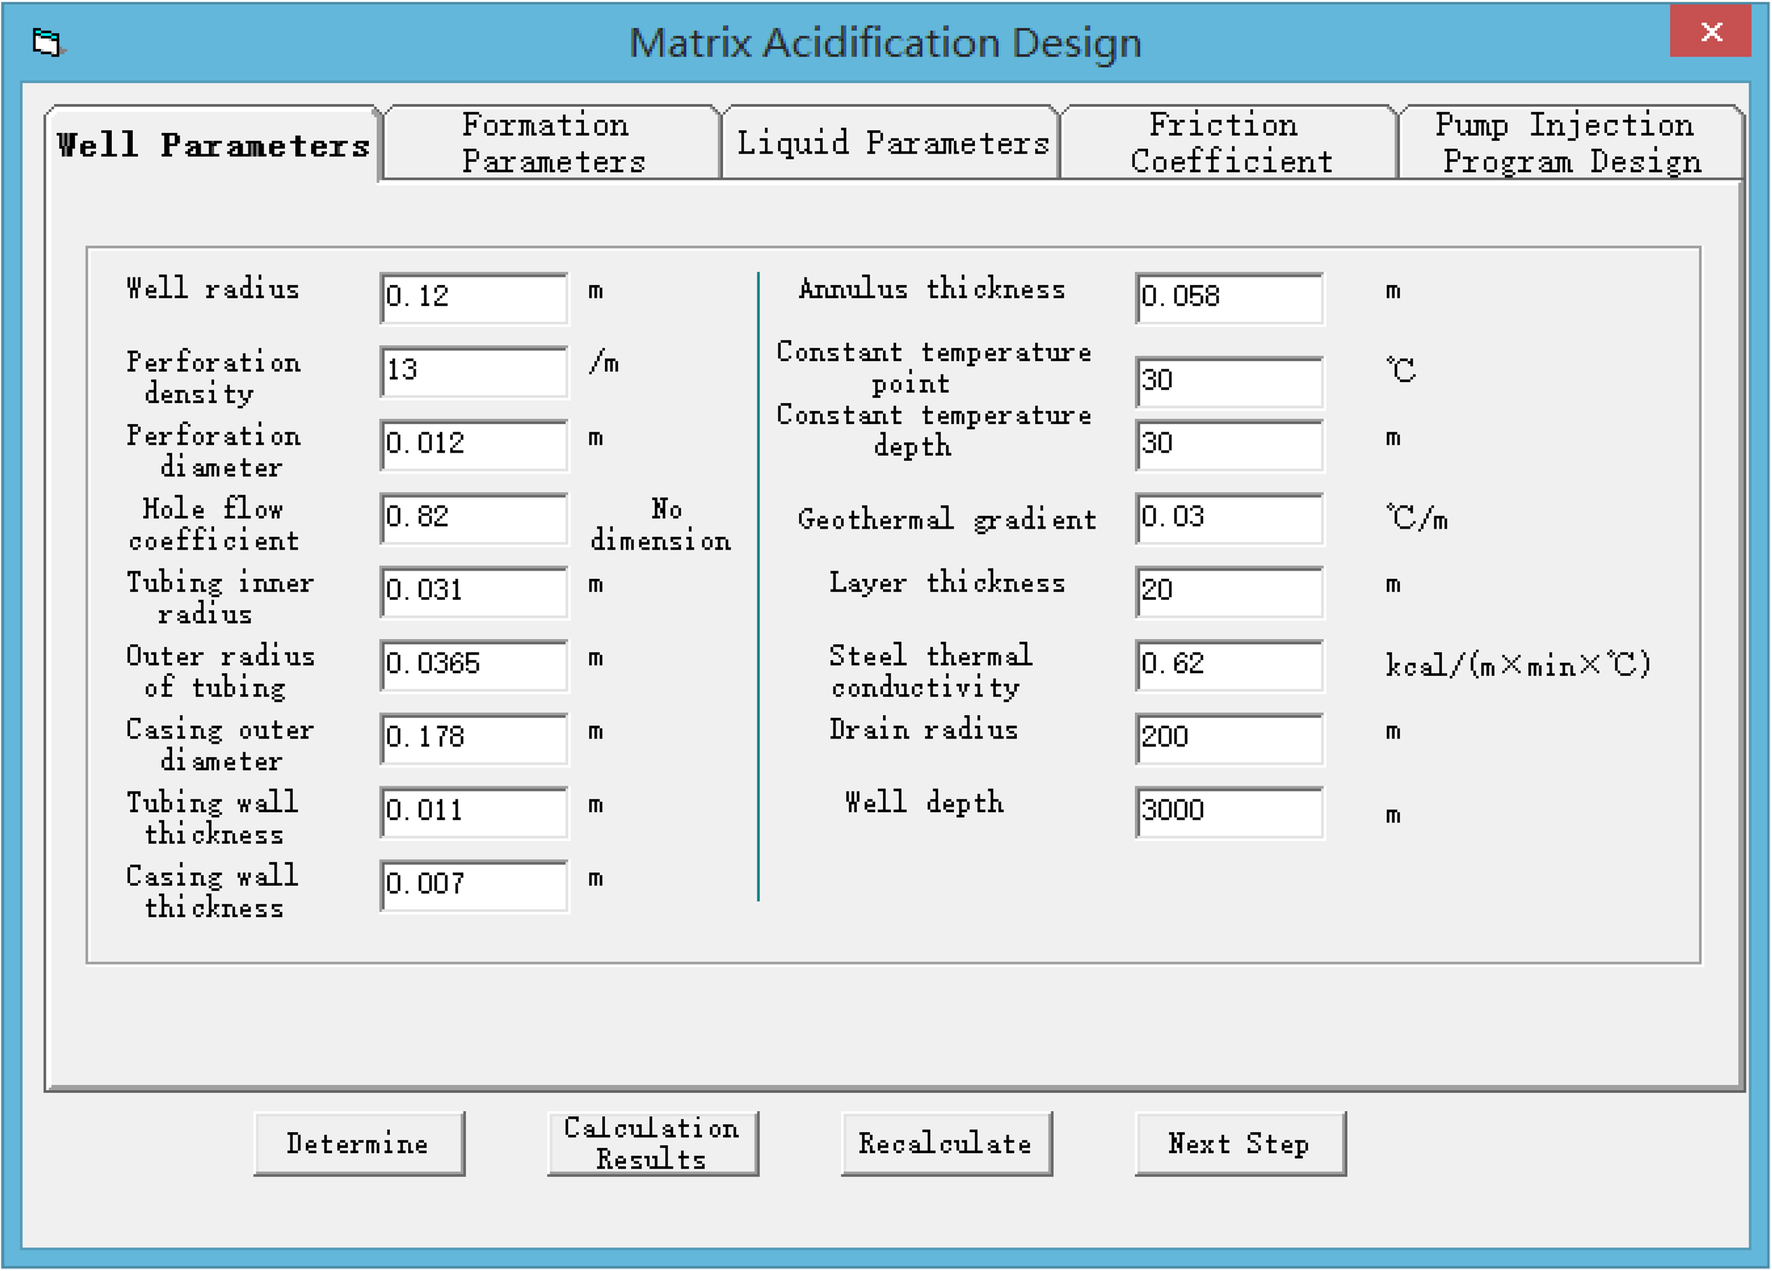
Task: Edit the Perforation diameter field
Action: click(472, 444)
